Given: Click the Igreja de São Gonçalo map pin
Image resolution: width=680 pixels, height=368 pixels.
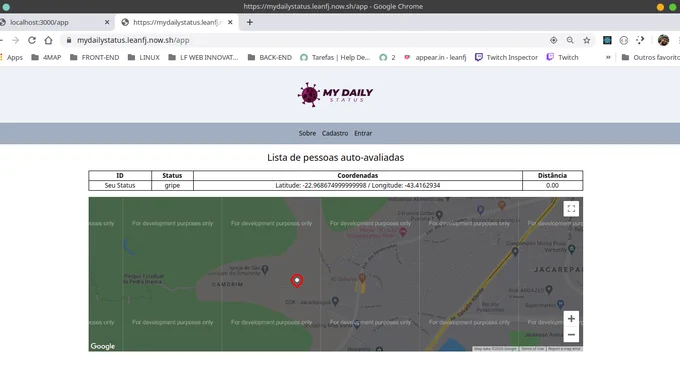Looking at the screenshot, I should (265, 269).
